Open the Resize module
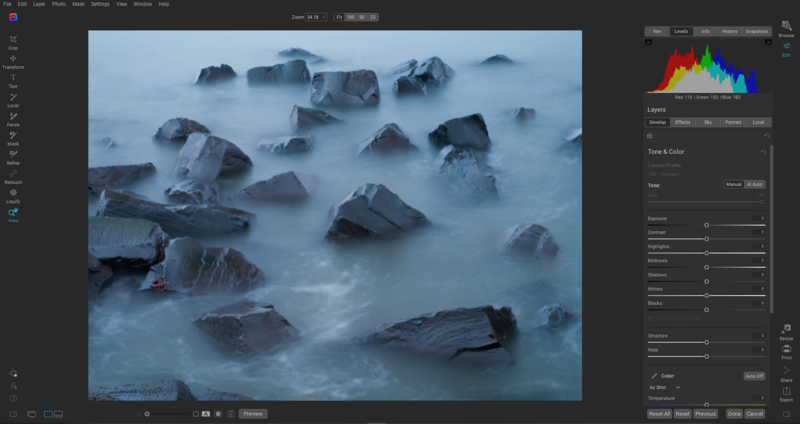Viewport: 800px width, 424px height. pyautogui.click(x=786, y=332)
